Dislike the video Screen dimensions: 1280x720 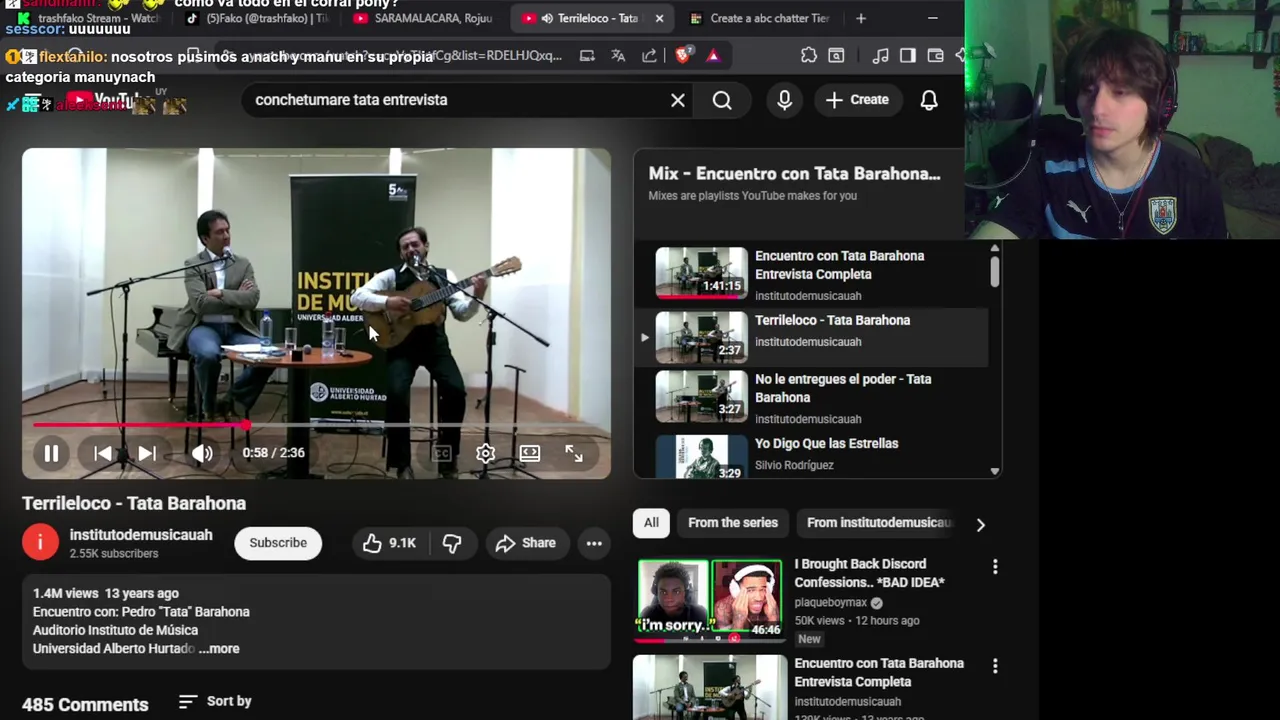(452, 543)
